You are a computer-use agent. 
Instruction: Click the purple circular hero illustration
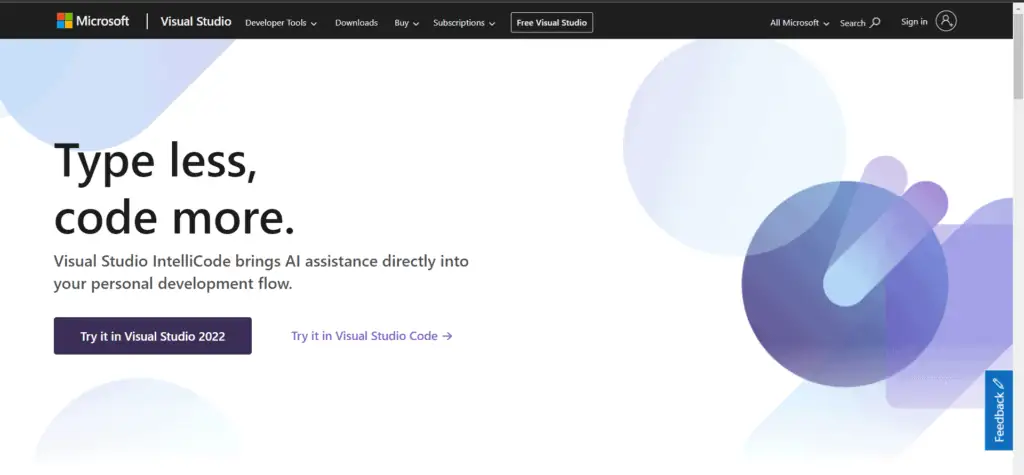tap(844, 283)
